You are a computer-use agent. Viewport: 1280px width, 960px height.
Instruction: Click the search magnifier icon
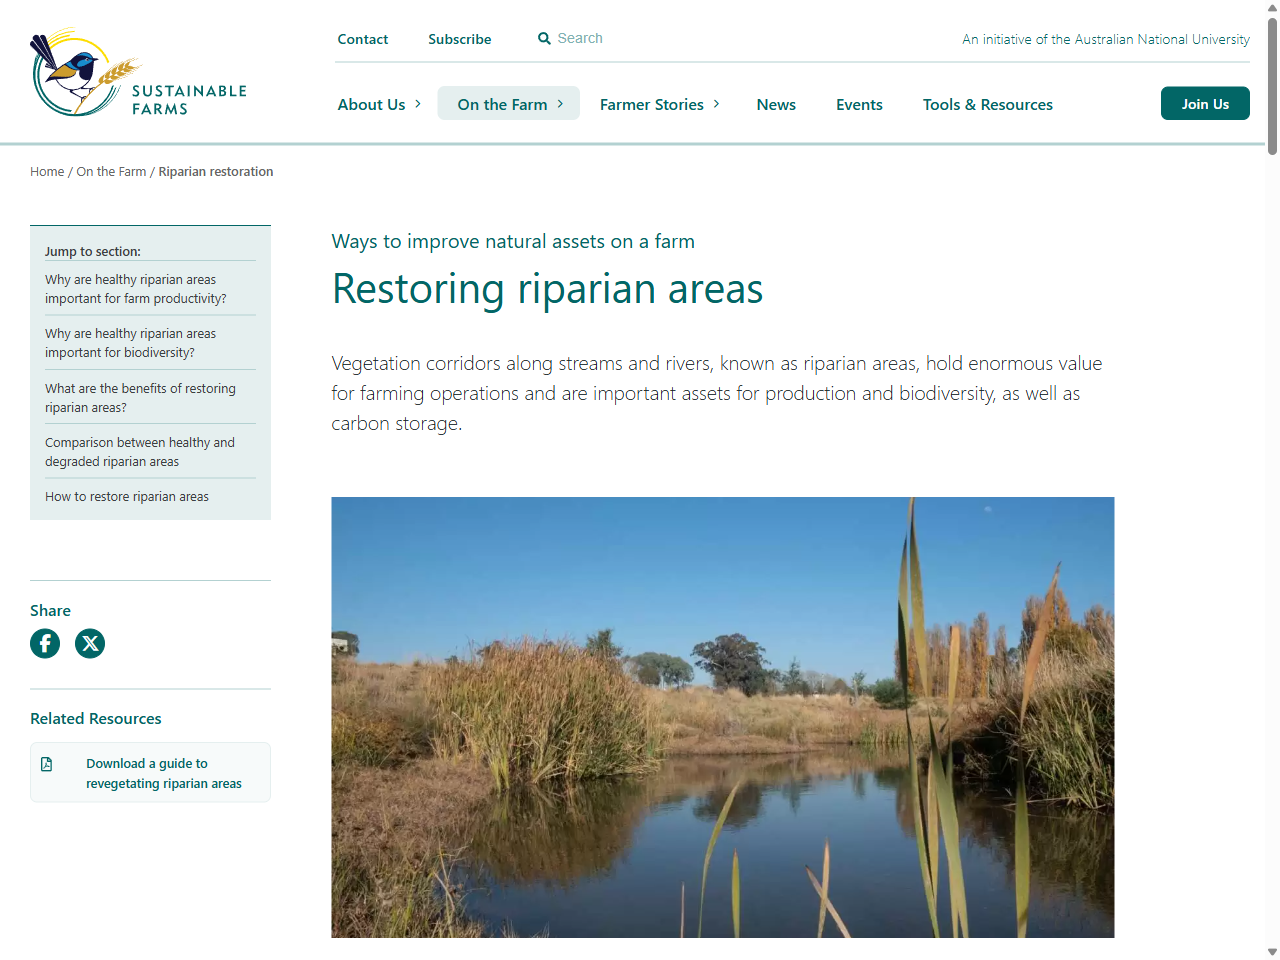(x=544, y=38)
